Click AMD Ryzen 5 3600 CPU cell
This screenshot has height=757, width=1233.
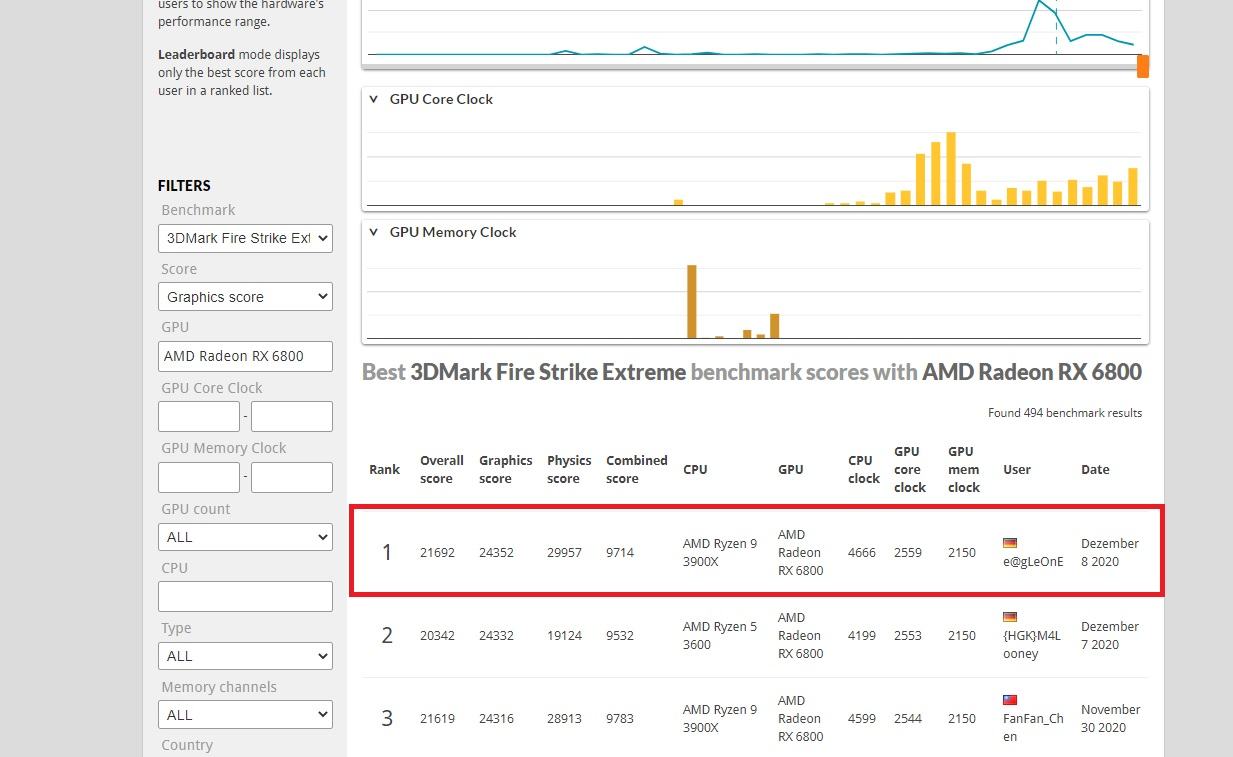coord(720,635)
